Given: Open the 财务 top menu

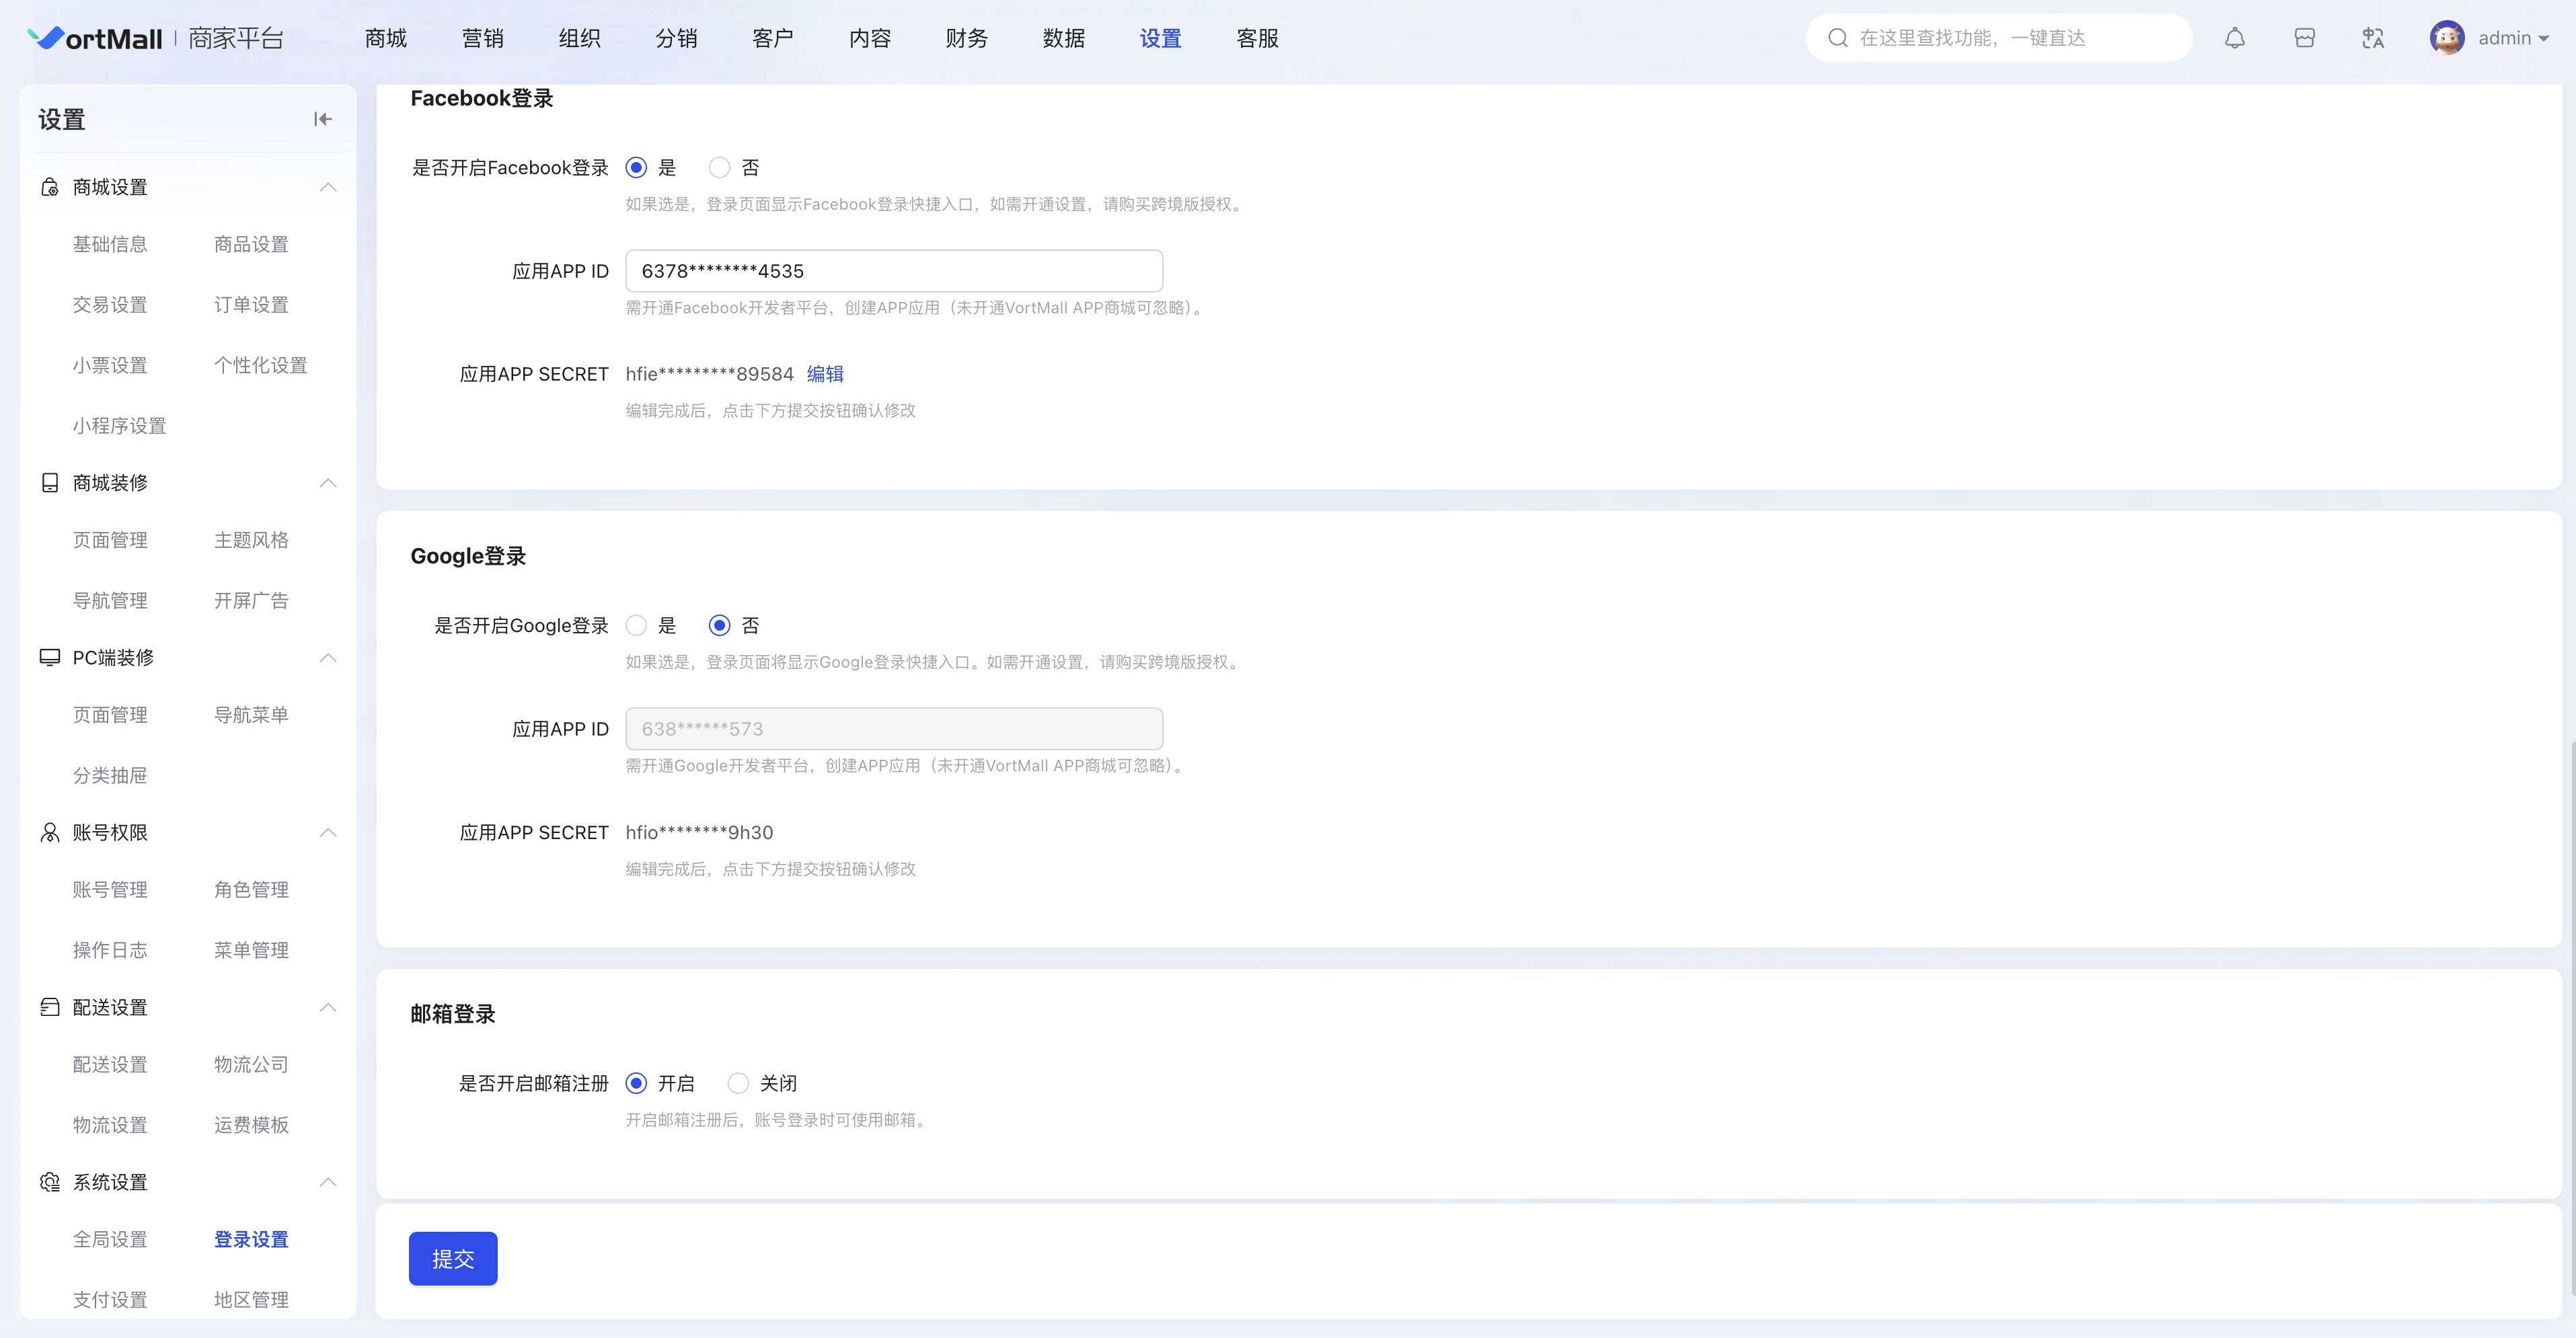Looking at the screenshot, I should 966,38.
